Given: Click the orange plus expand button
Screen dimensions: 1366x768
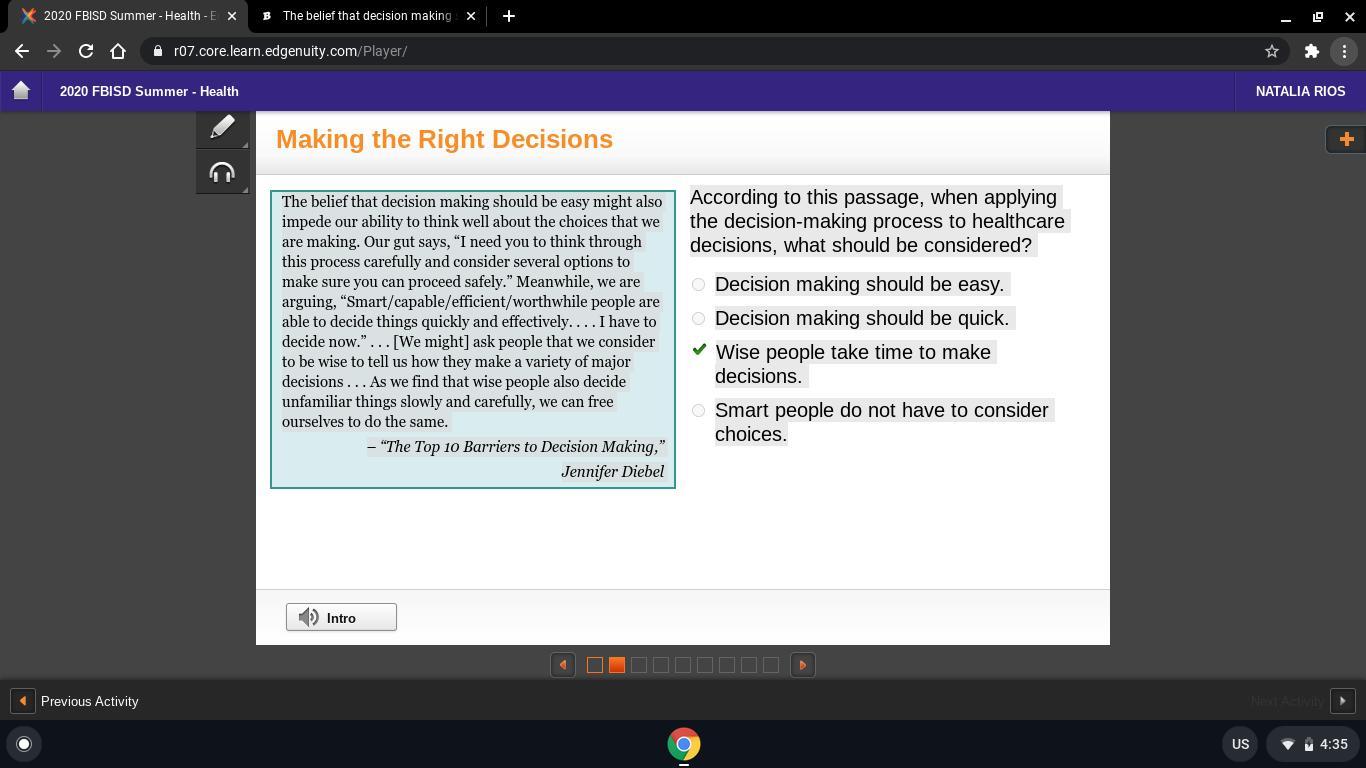Looking at the screenshot, I should (1346, 139).
